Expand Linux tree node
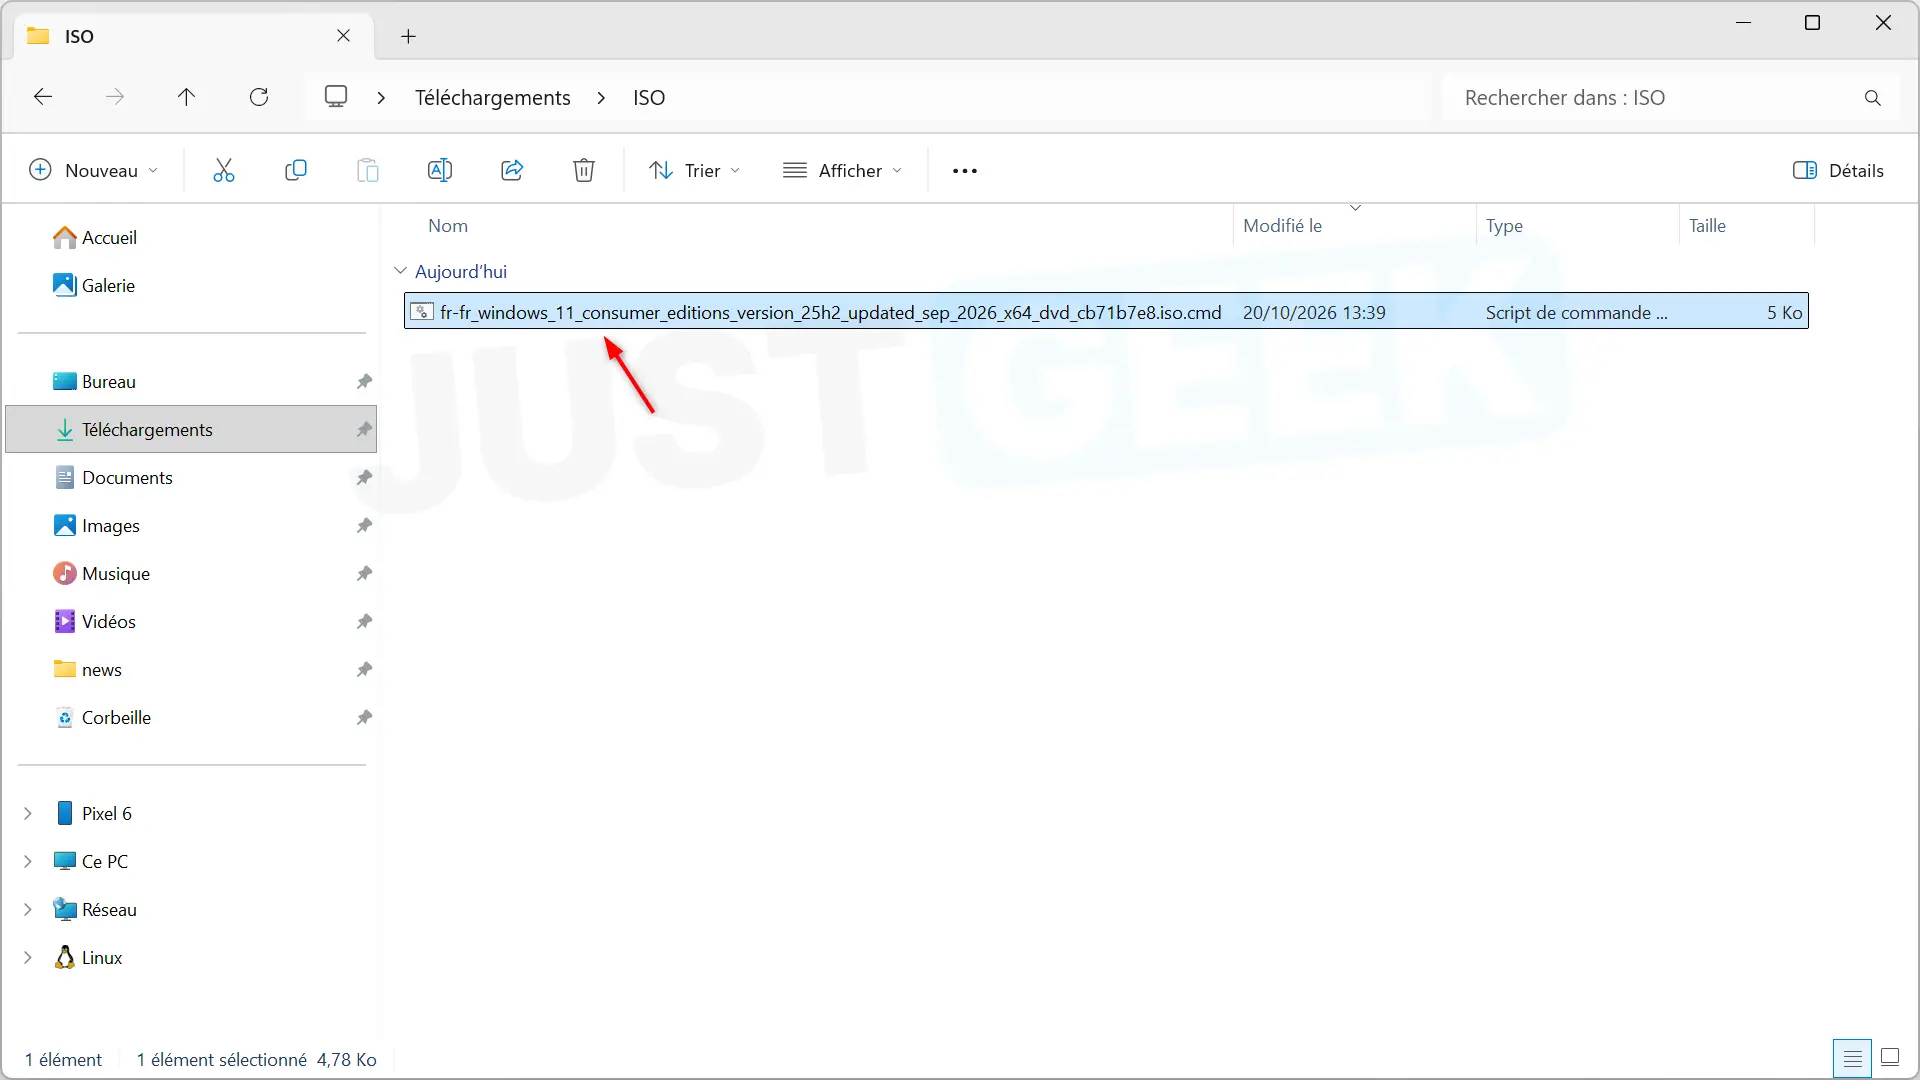 coord(28,958)
